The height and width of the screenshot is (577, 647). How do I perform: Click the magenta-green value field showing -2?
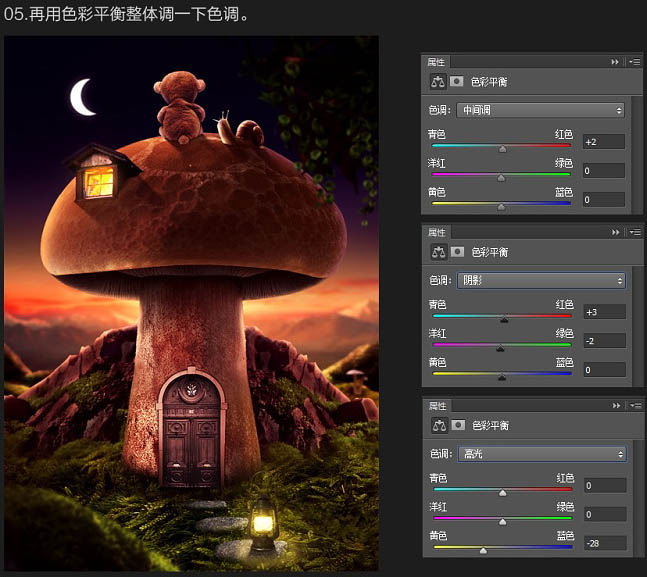[605, 341]
